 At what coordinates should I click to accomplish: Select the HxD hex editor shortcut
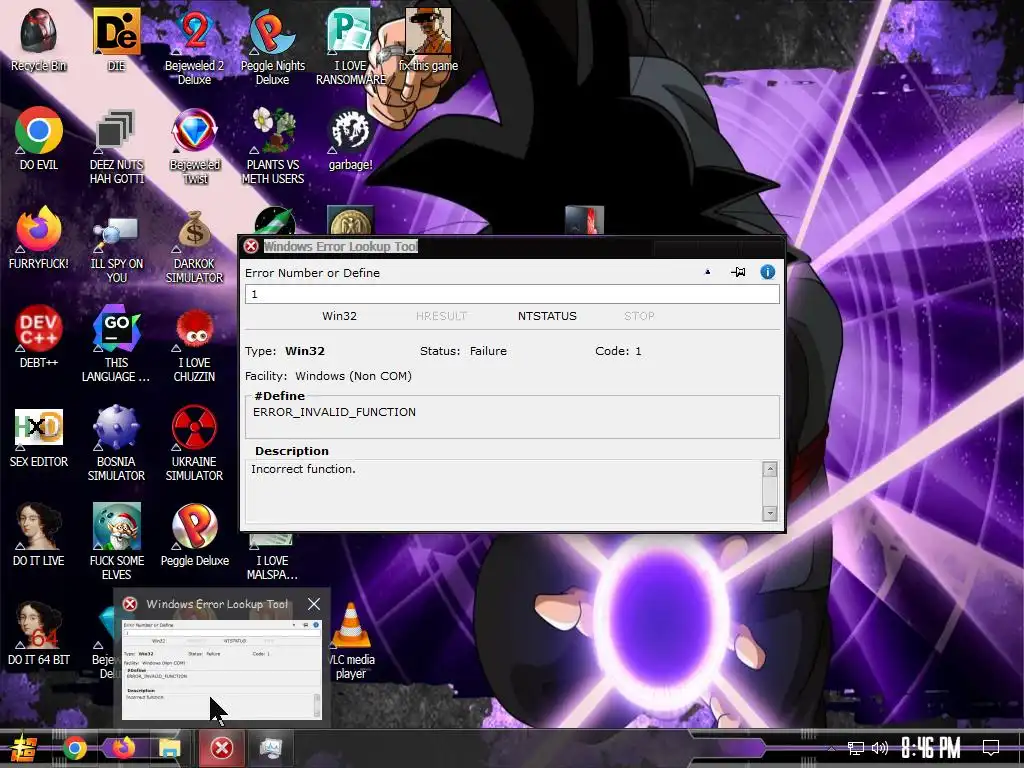tap(39, 436)
